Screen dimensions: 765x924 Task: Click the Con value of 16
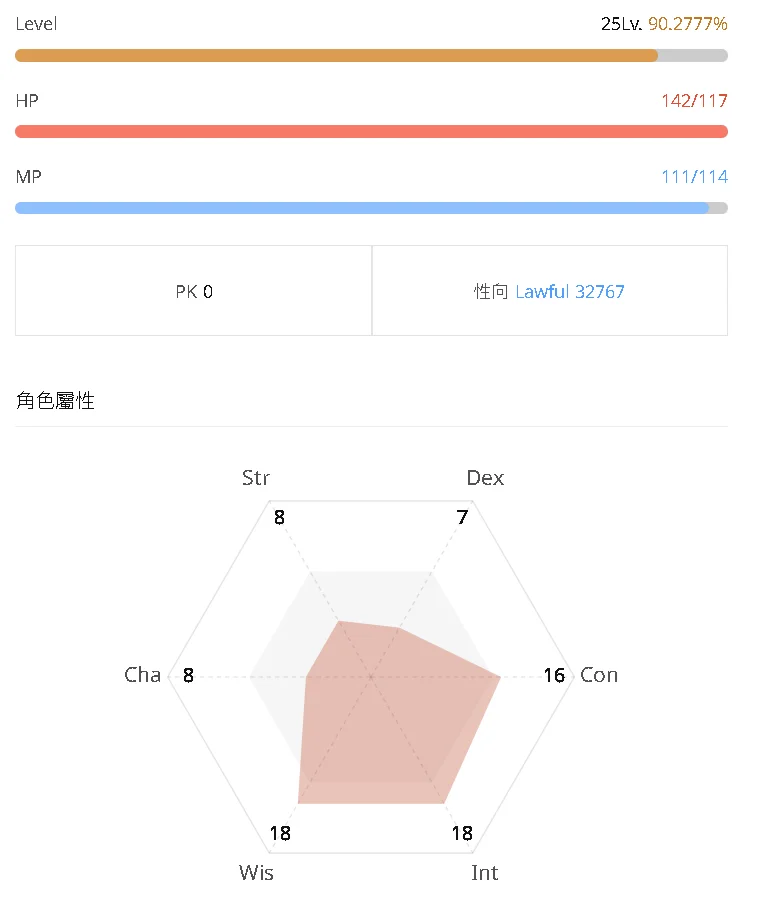554,675
